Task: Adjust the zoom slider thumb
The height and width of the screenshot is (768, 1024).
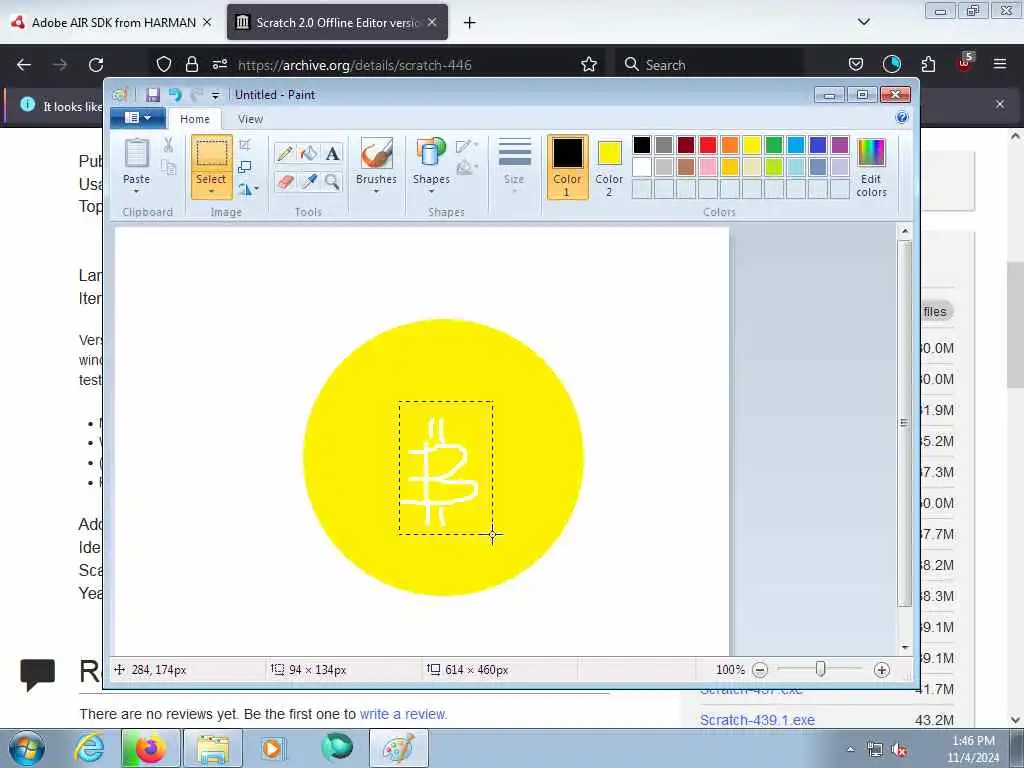Action: coord(820,669)
